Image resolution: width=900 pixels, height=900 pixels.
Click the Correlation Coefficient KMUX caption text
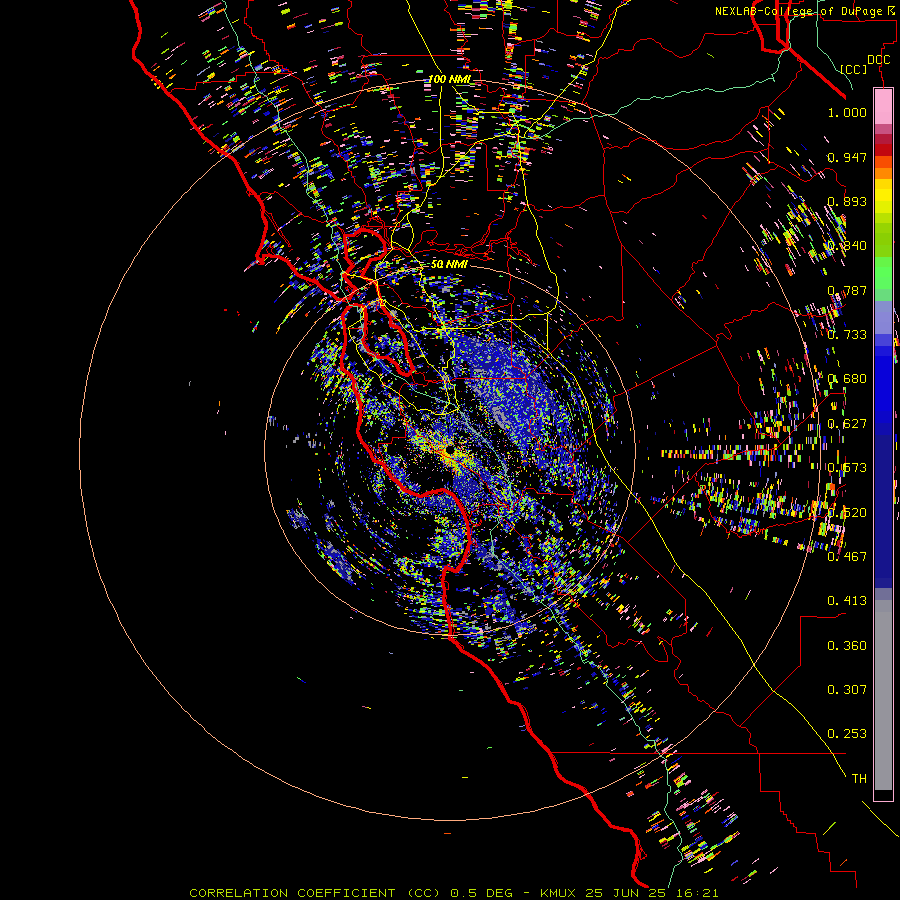(x=453, y=893)
